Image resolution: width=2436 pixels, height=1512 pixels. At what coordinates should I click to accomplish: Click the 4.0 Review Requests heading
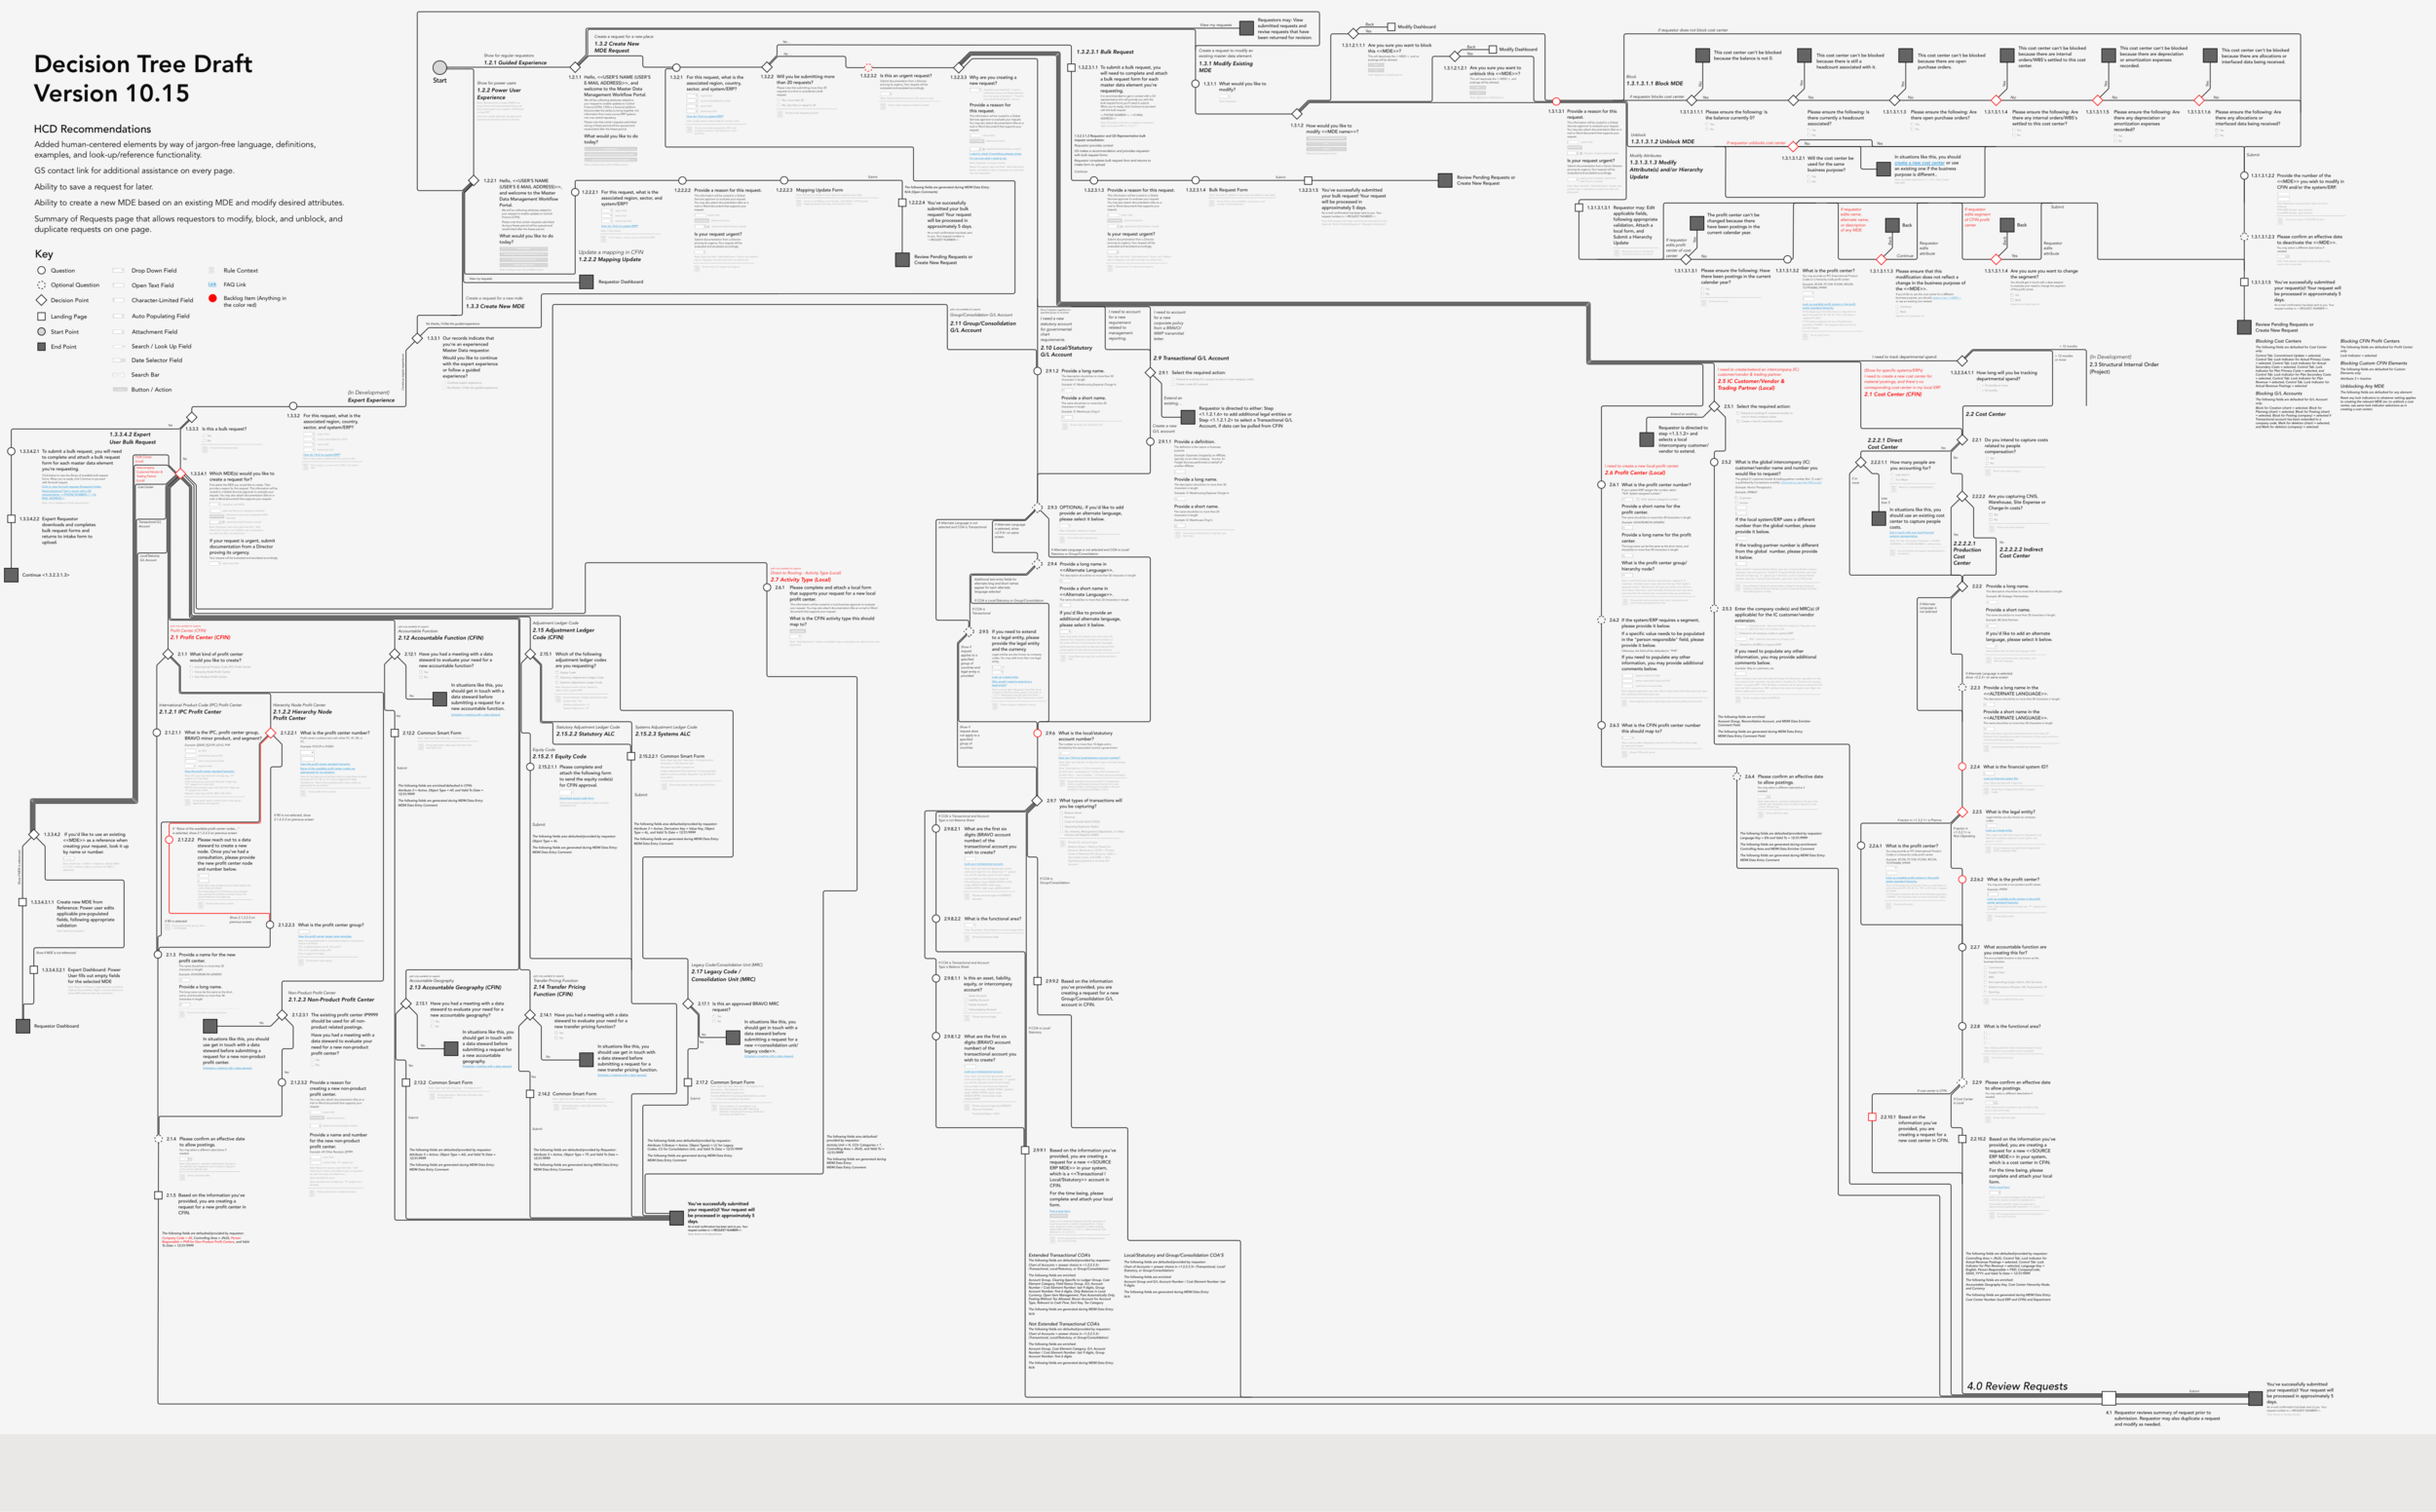(2016, 1386)
